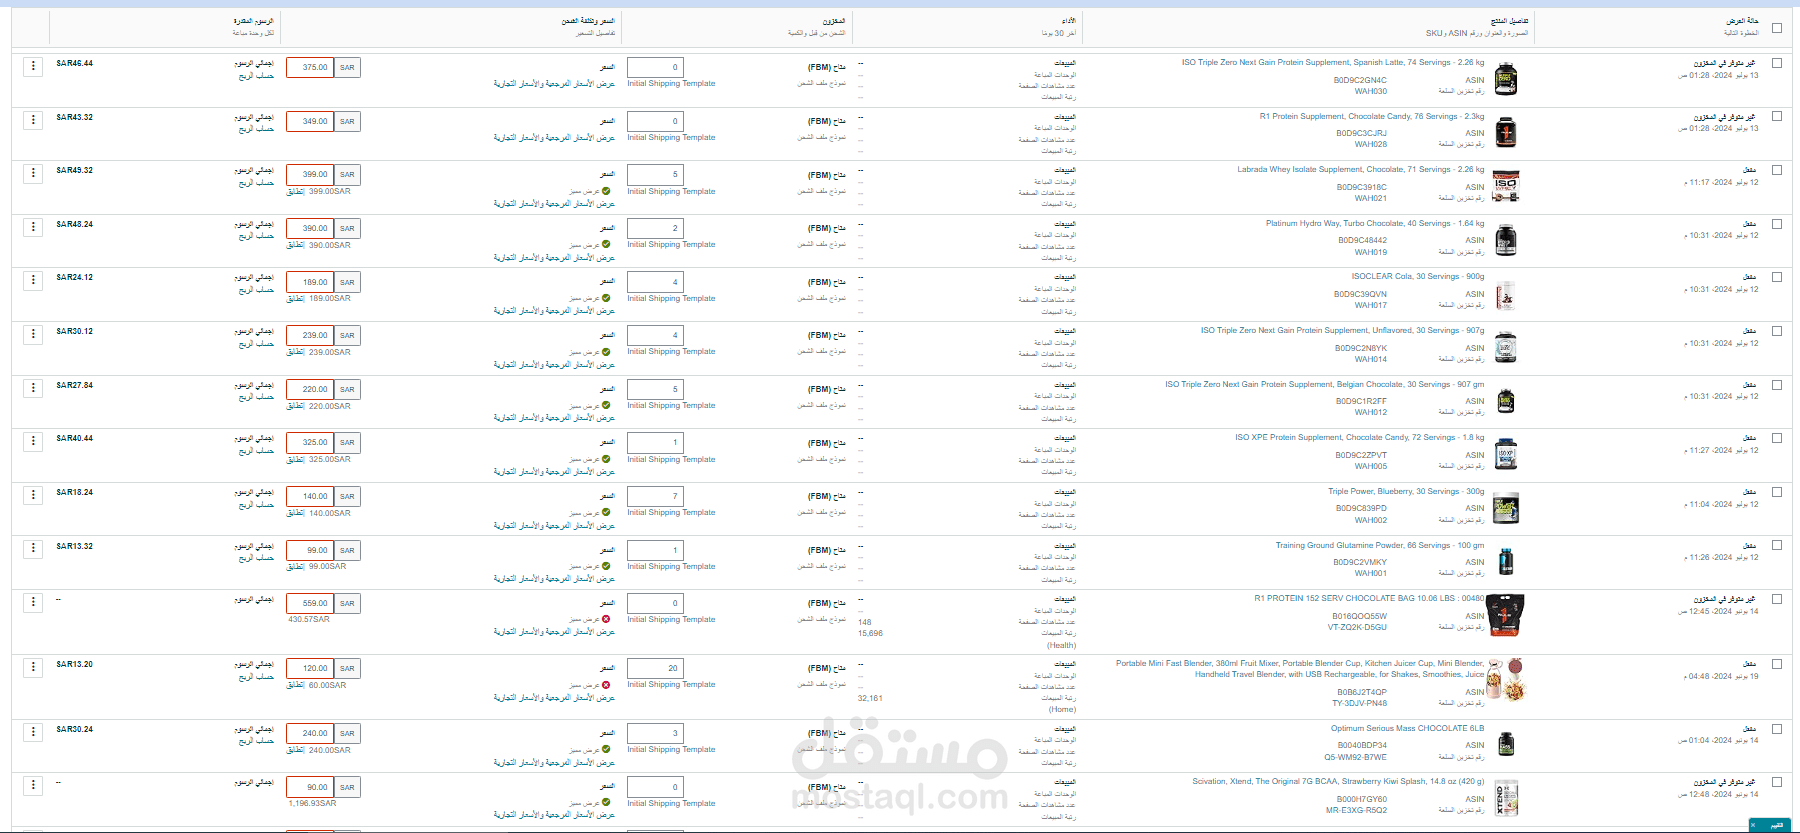This screenshot has height=833, width=1800.
Task: Click the green check icon in the Triple Power Blueberry row
Action: click(606, 513)
